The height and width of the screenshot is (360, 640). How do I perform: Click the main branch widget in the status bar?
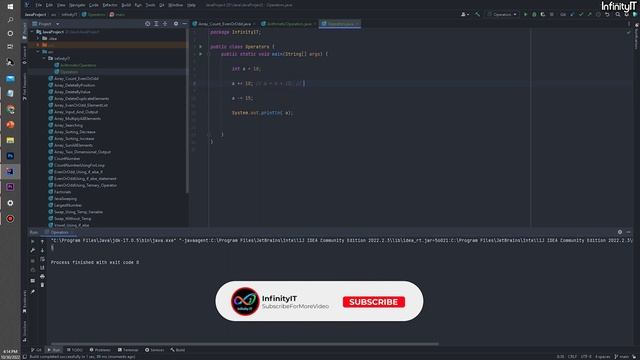[x=622, y=356]
